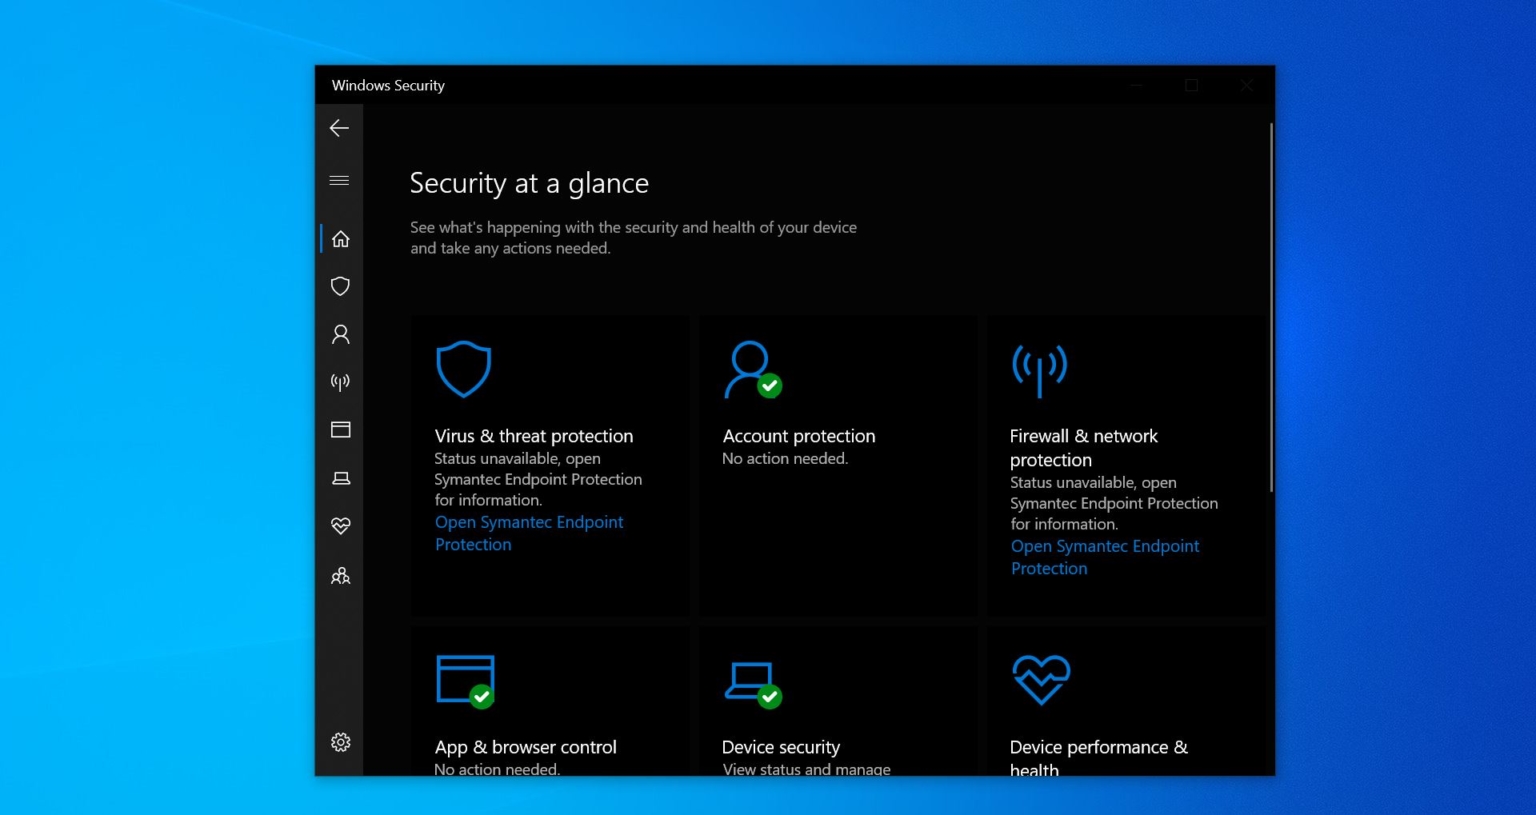
Task: Click the back arrow in sidebar
Action: coord(339,128)
